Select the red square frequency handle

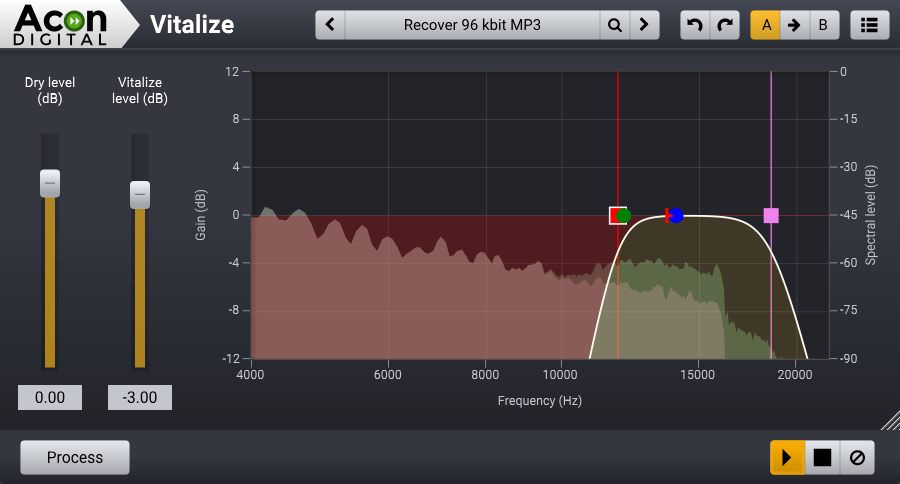pyautogui.click(x=614, y=215)
